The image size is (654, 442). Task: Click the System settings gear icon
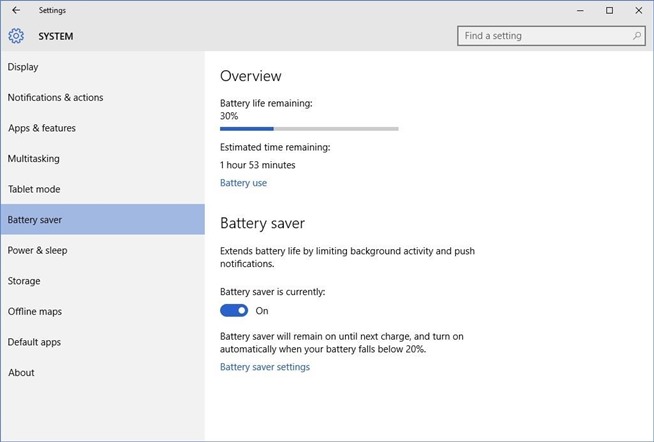pyautogui.click(x=16, y=36)
